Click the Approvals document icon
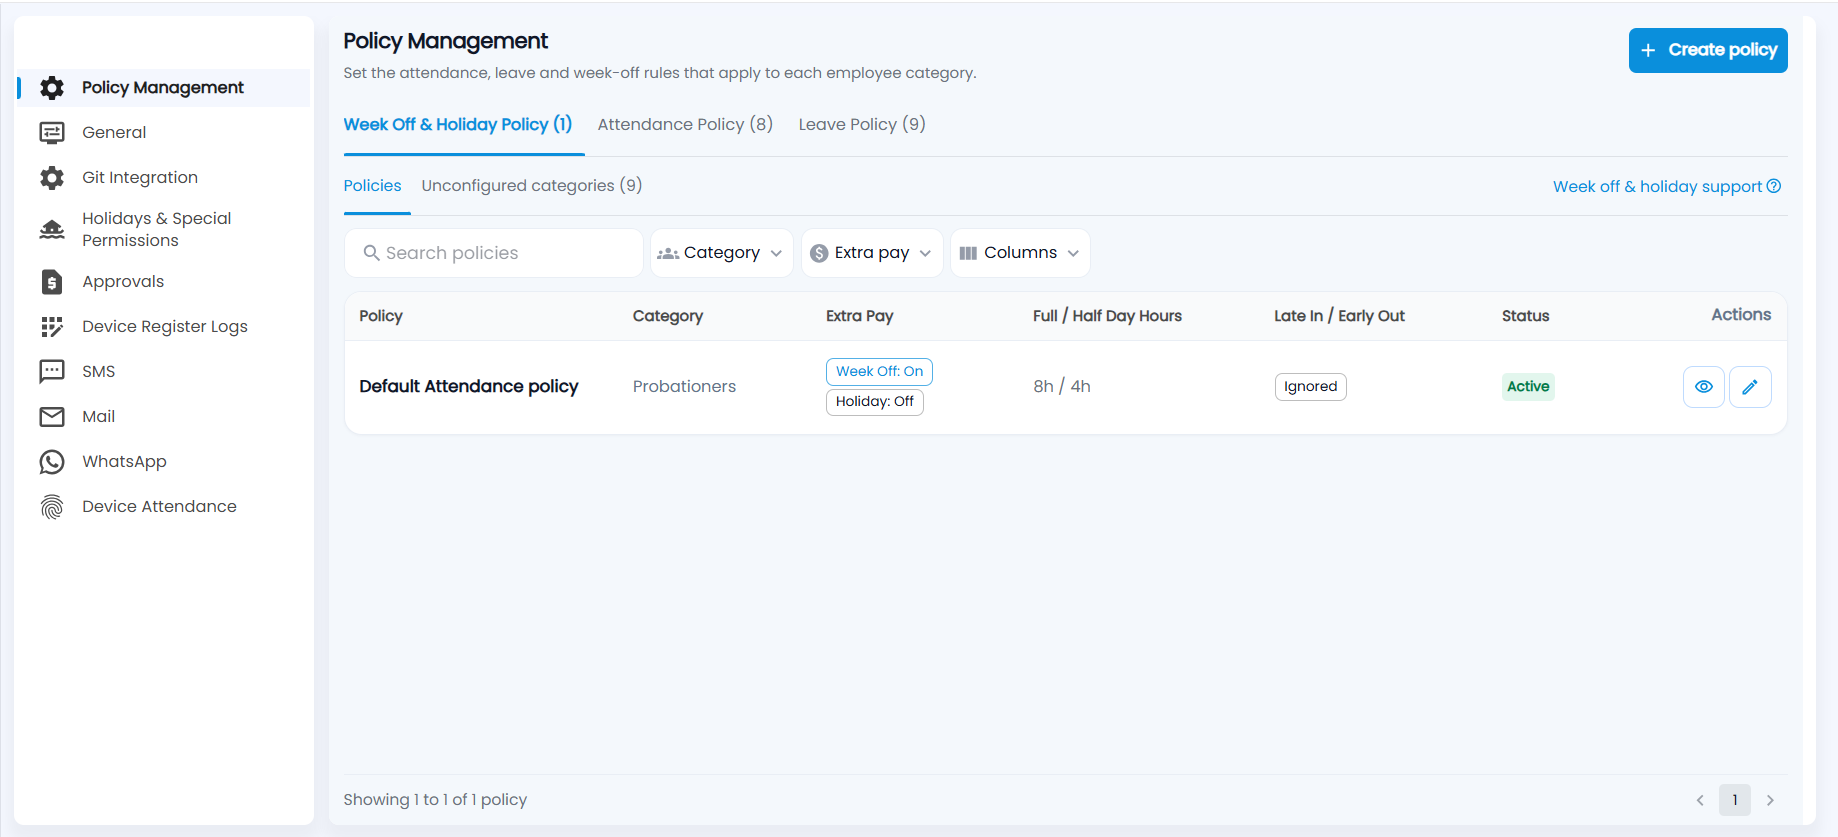Image resolution: width=1838 pixels, height=837 pixels. (x=52, y=282)
